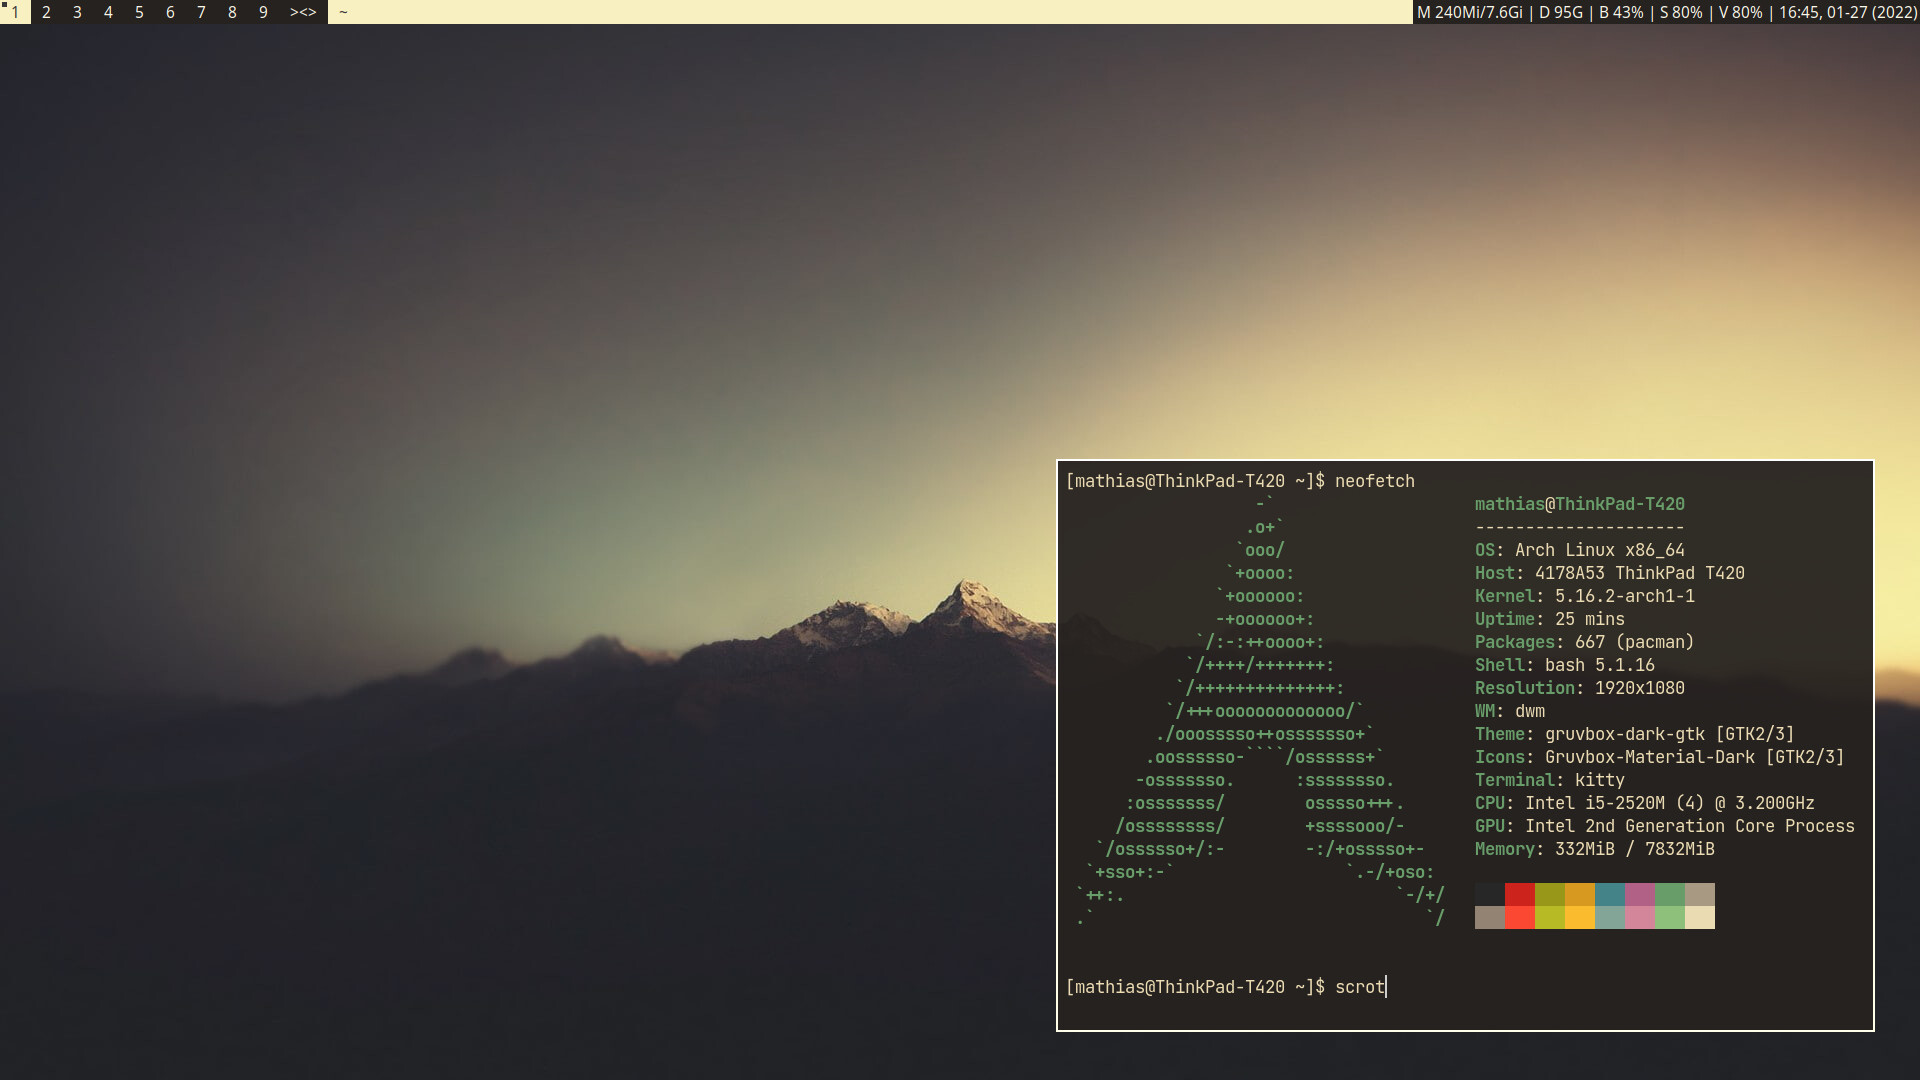Click the Memory: 332MiB / 7832MiB line
The image size is (1920, 1080).
pos(1594,849)
